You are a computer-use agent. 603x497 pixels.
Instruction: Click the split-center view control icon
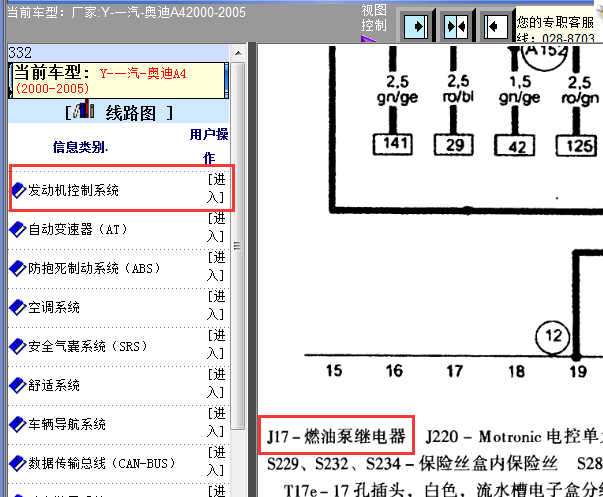point(457,25)
